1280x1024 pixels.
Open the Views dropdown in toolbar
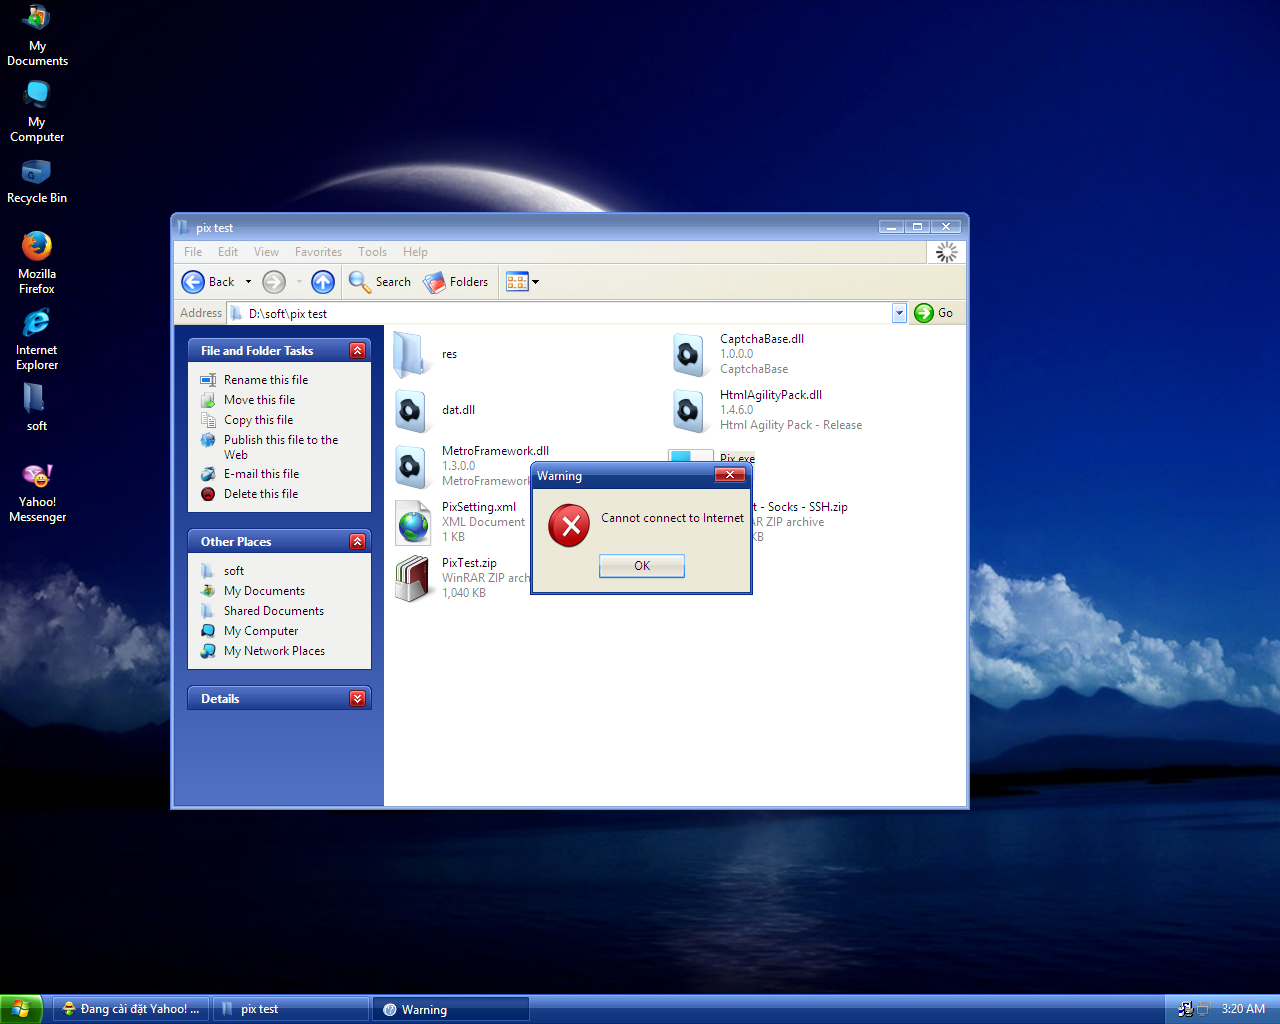pyautogui.click(x=522, y=282)
